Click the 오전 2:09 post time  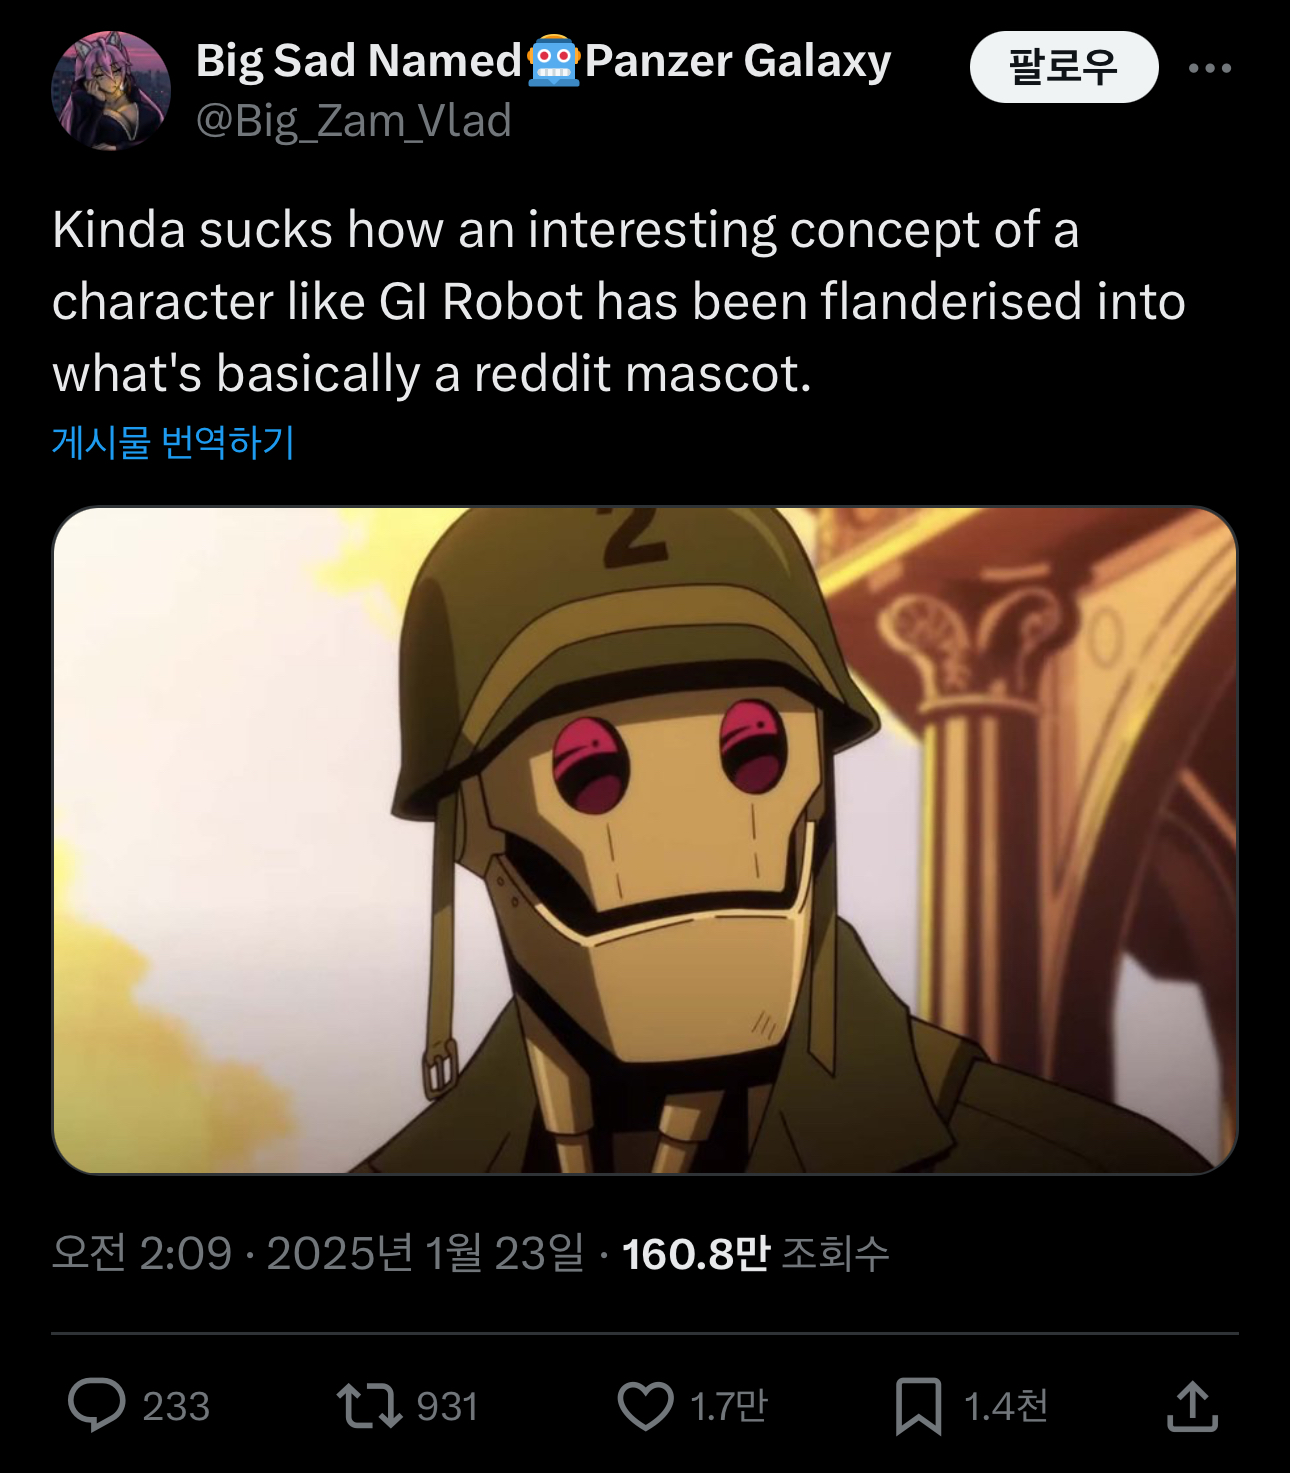(x=142, y=1253)
